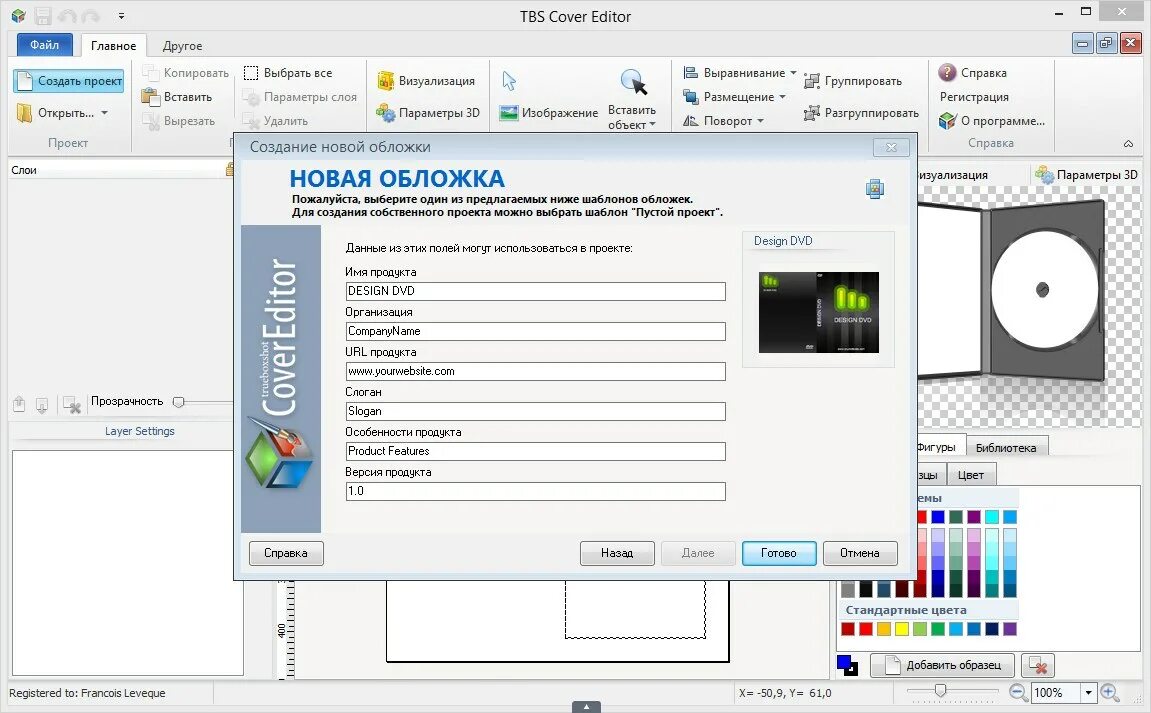1151x713 pixels.
Task: Click the dialog Справка button
Action: [x=286, y=553]
